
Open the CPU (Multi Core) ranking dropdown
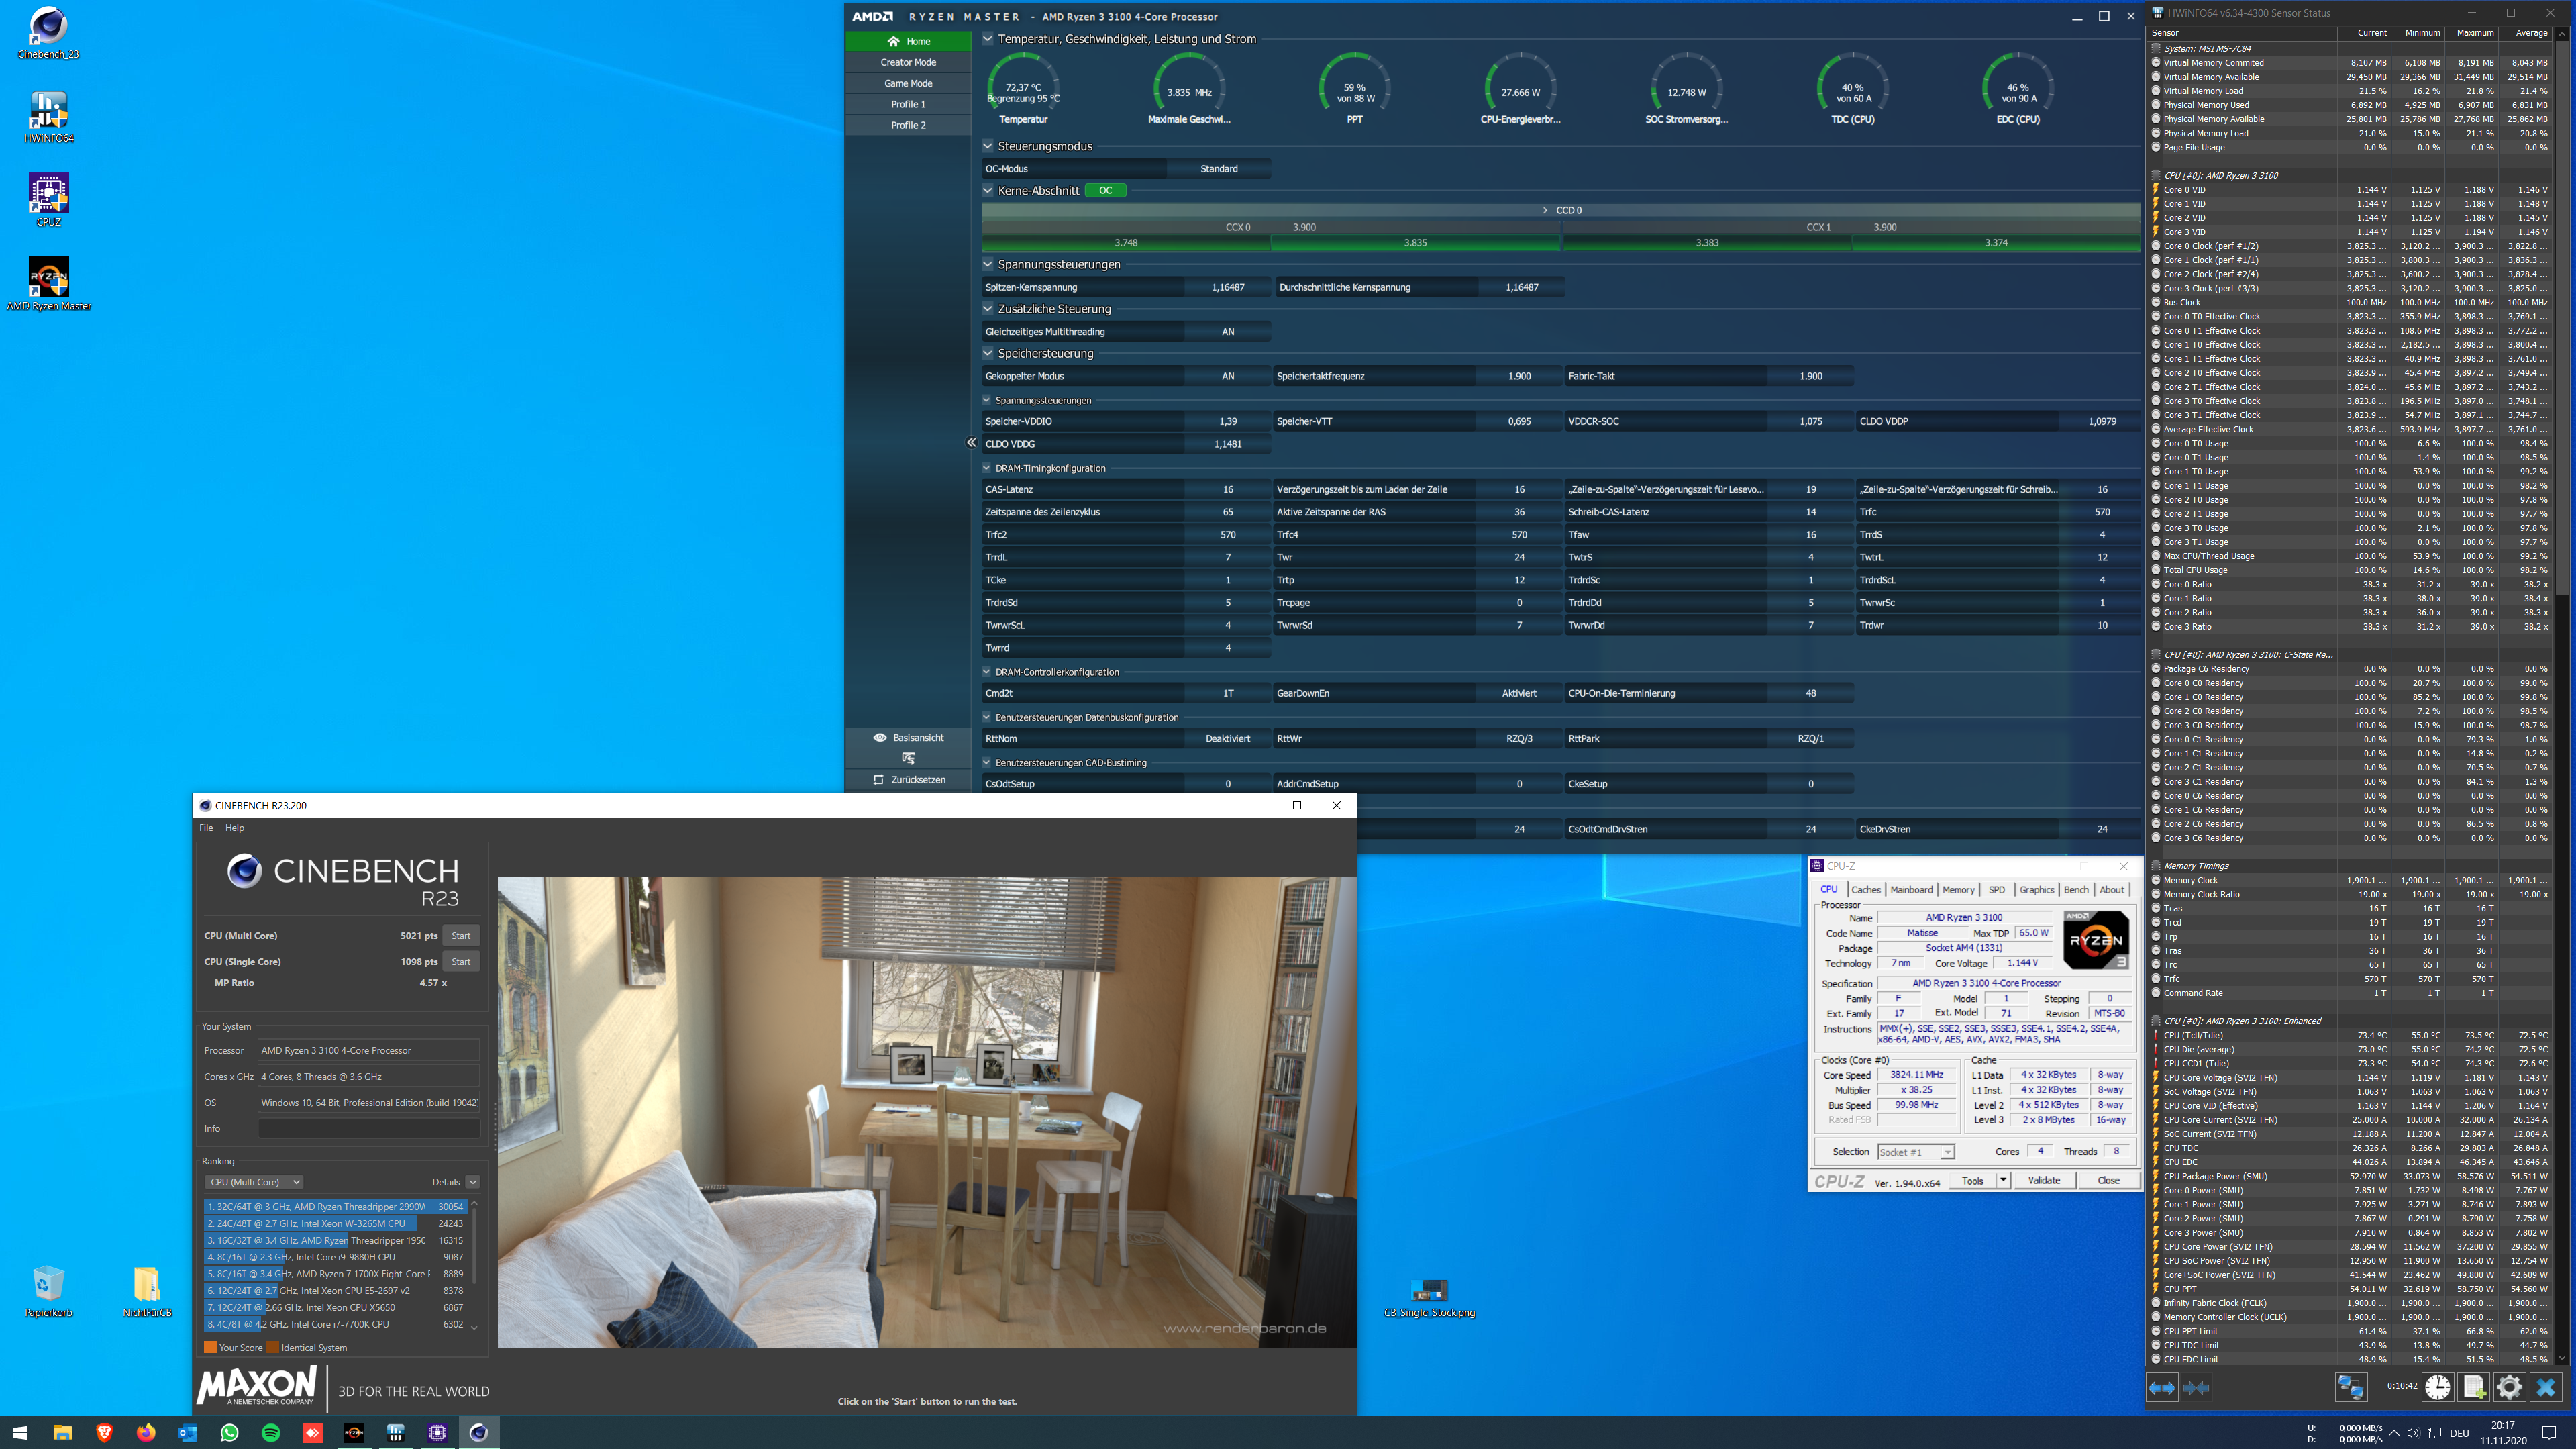[x=255, y=1182]
